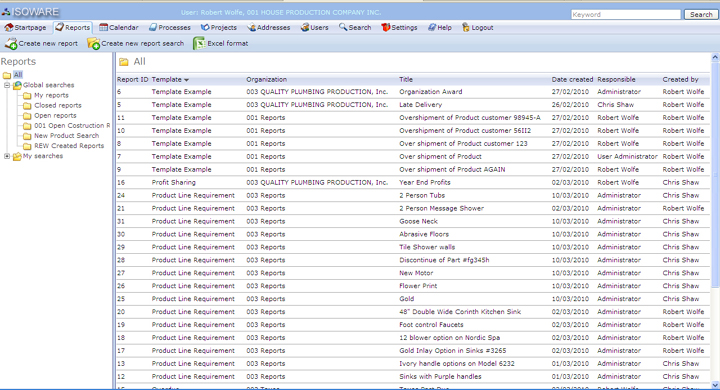
Task: Click the Create new report search icon
Action: [93, 44]
